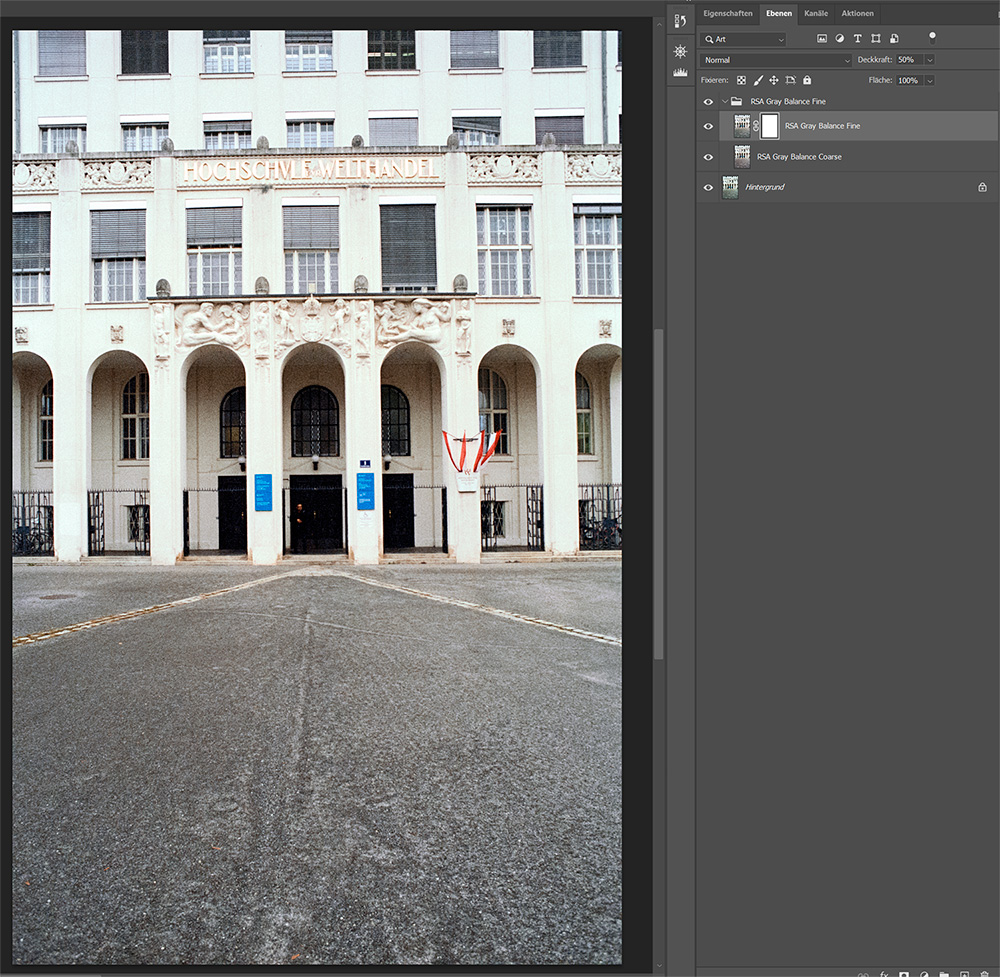The height and width of the screenshot is (977, 1000).
Task: Lock all layer attributes
Action: click(807, 80)
